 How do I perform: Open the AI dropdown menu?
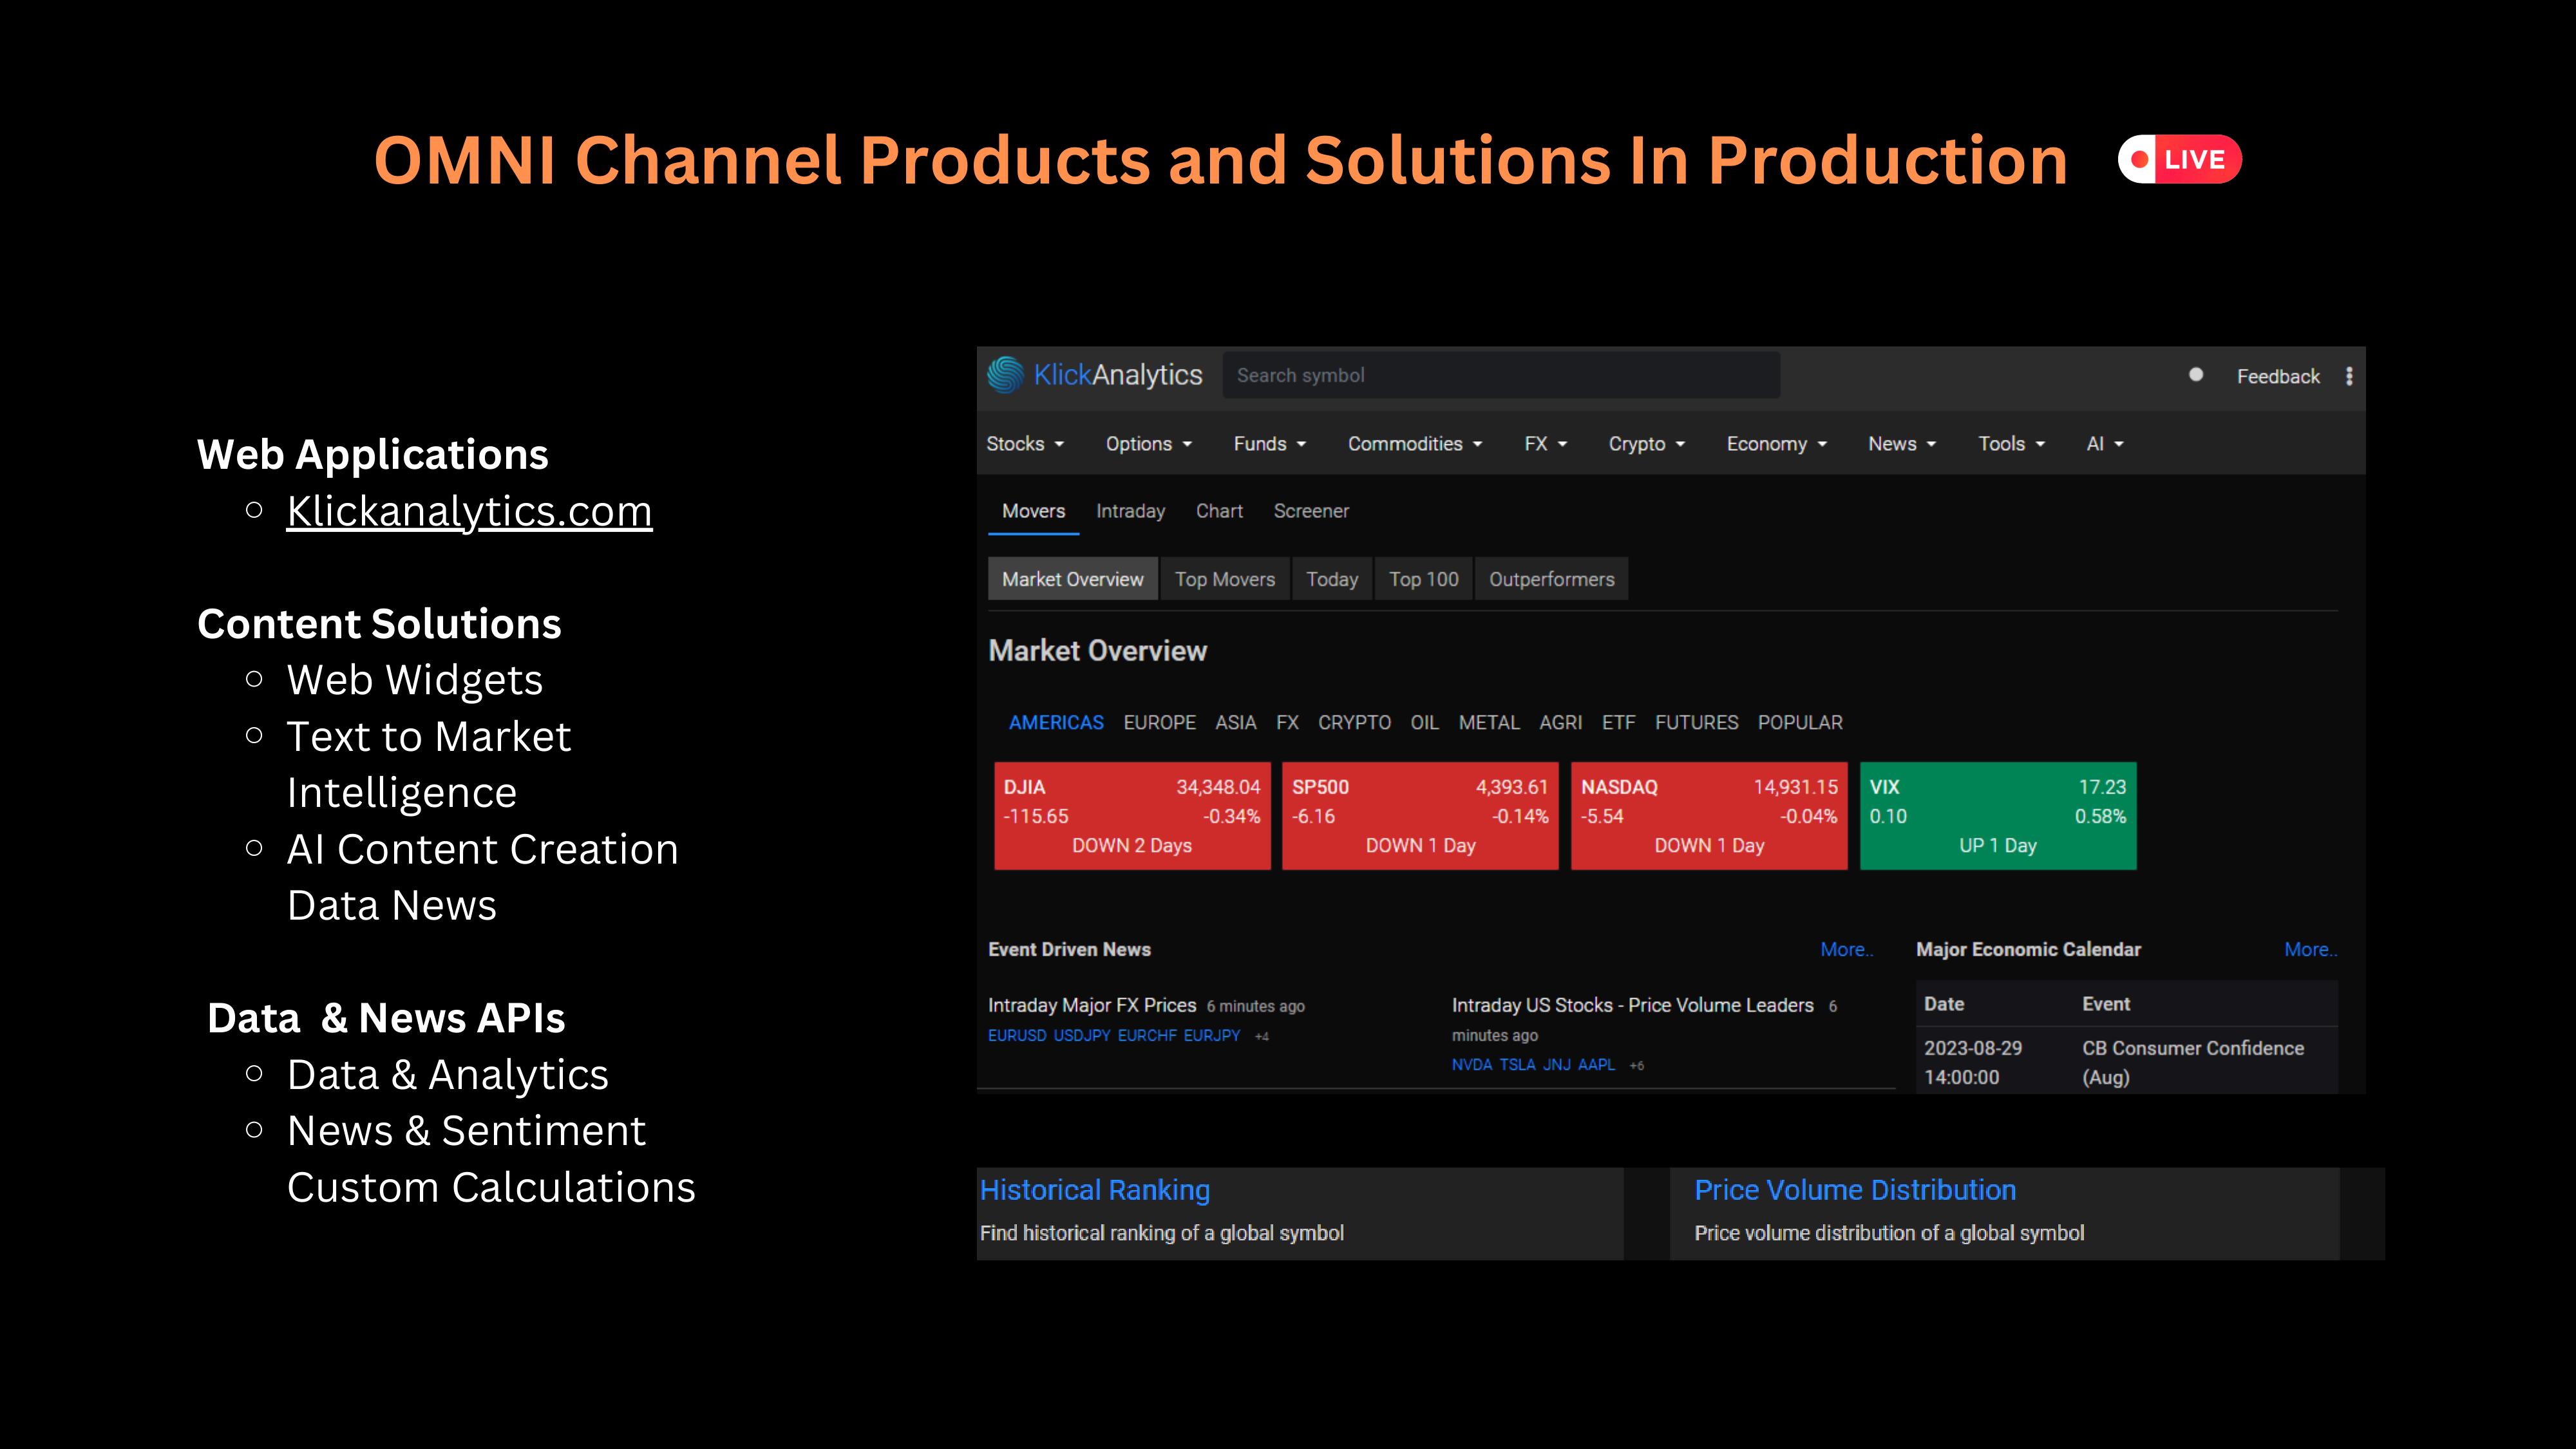[x=2105, y=444]
